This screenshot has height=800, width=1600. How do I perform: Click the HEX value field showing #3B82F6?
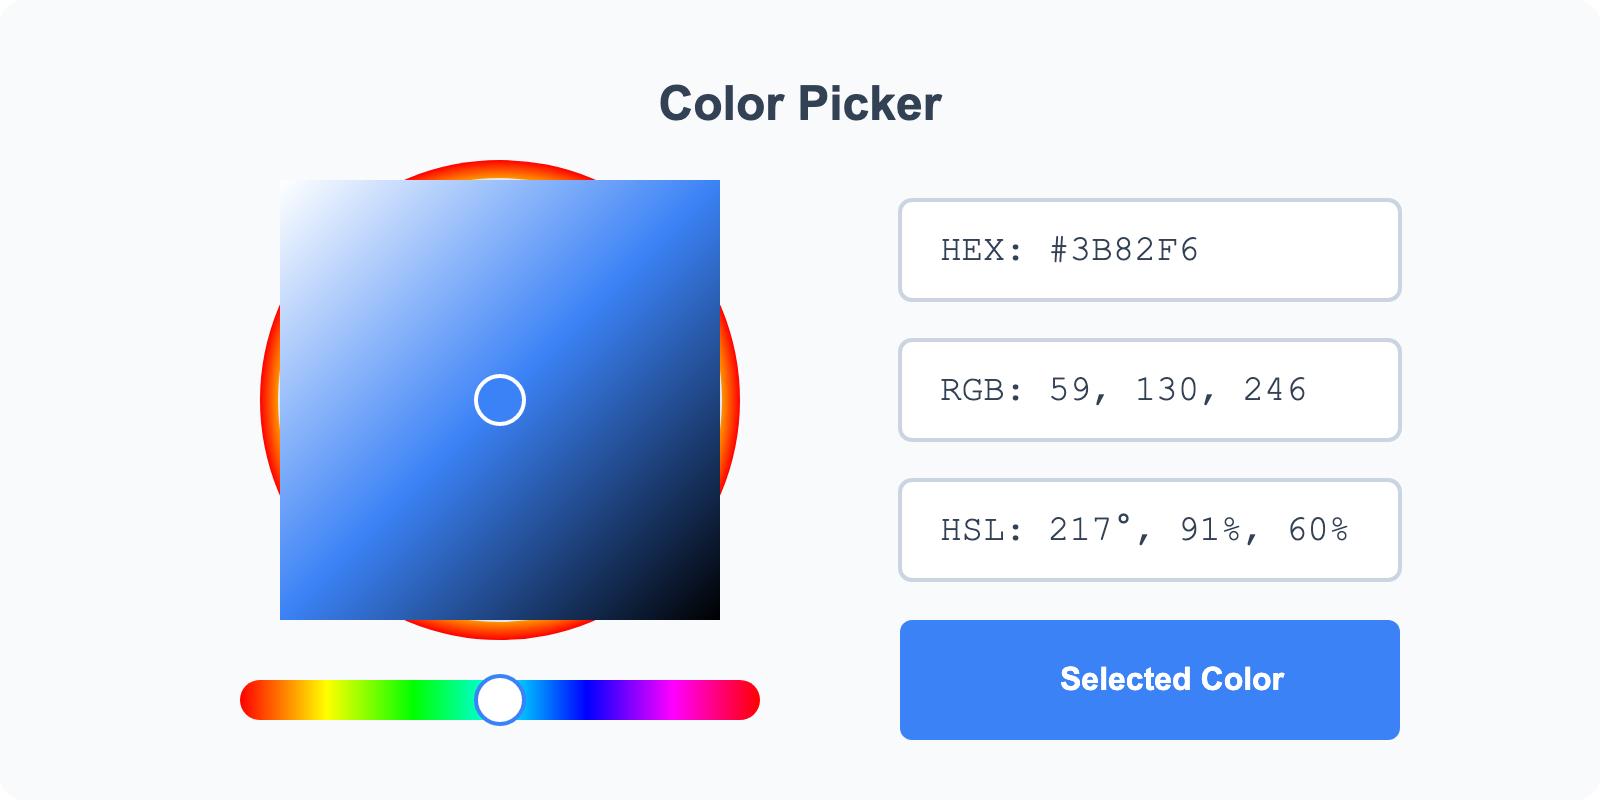pos(1149,250)
